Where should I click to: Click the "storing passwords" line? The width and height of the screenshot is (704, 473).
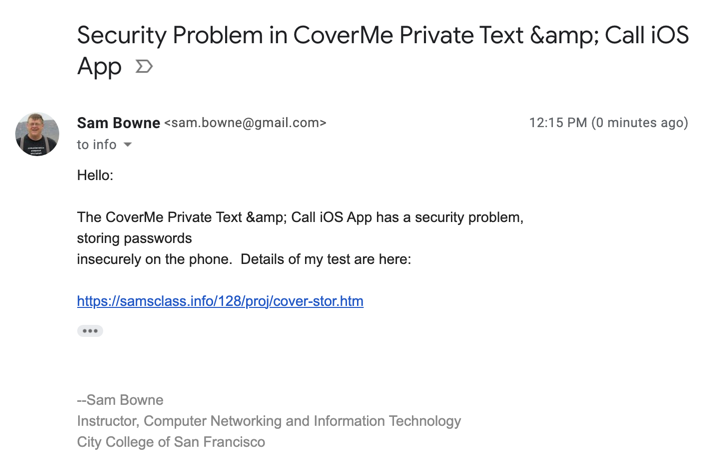point(134,238)
